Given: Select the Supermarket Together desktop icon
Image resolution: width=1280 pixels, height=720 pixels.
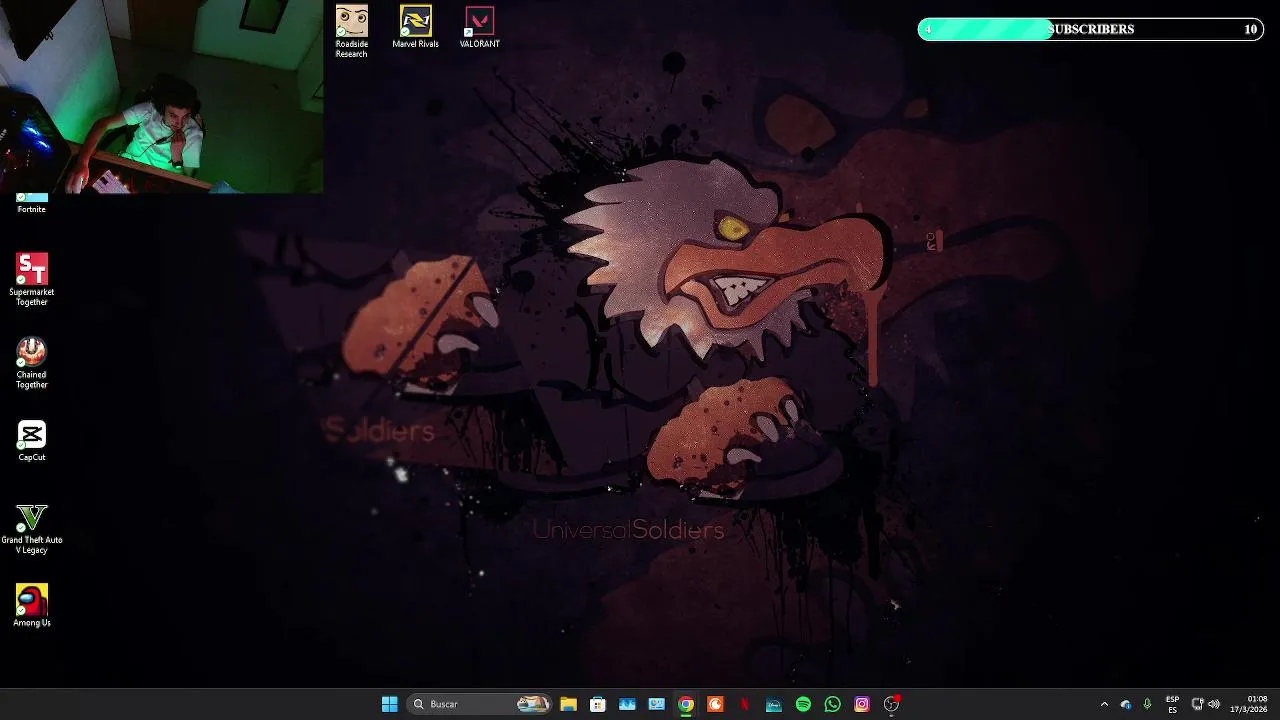Looking at the screenshot, I should coord(31,279).
